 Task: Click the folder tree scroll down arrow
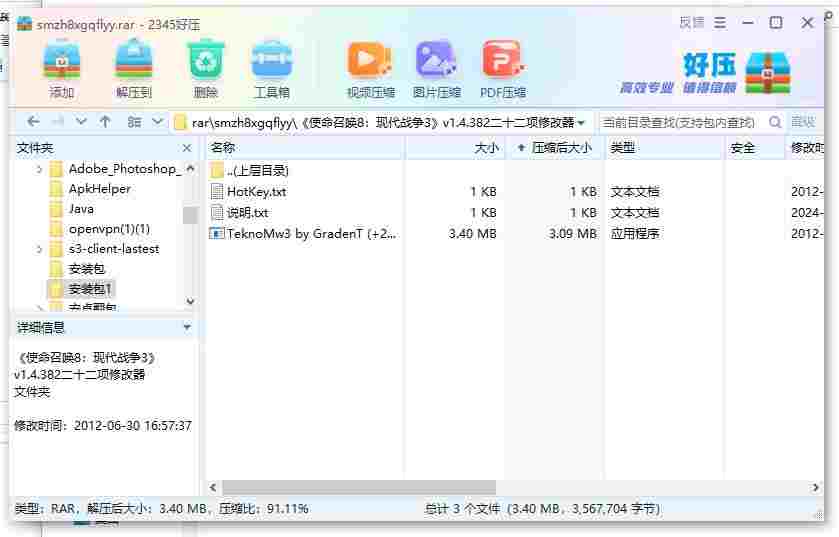(190, 302)
